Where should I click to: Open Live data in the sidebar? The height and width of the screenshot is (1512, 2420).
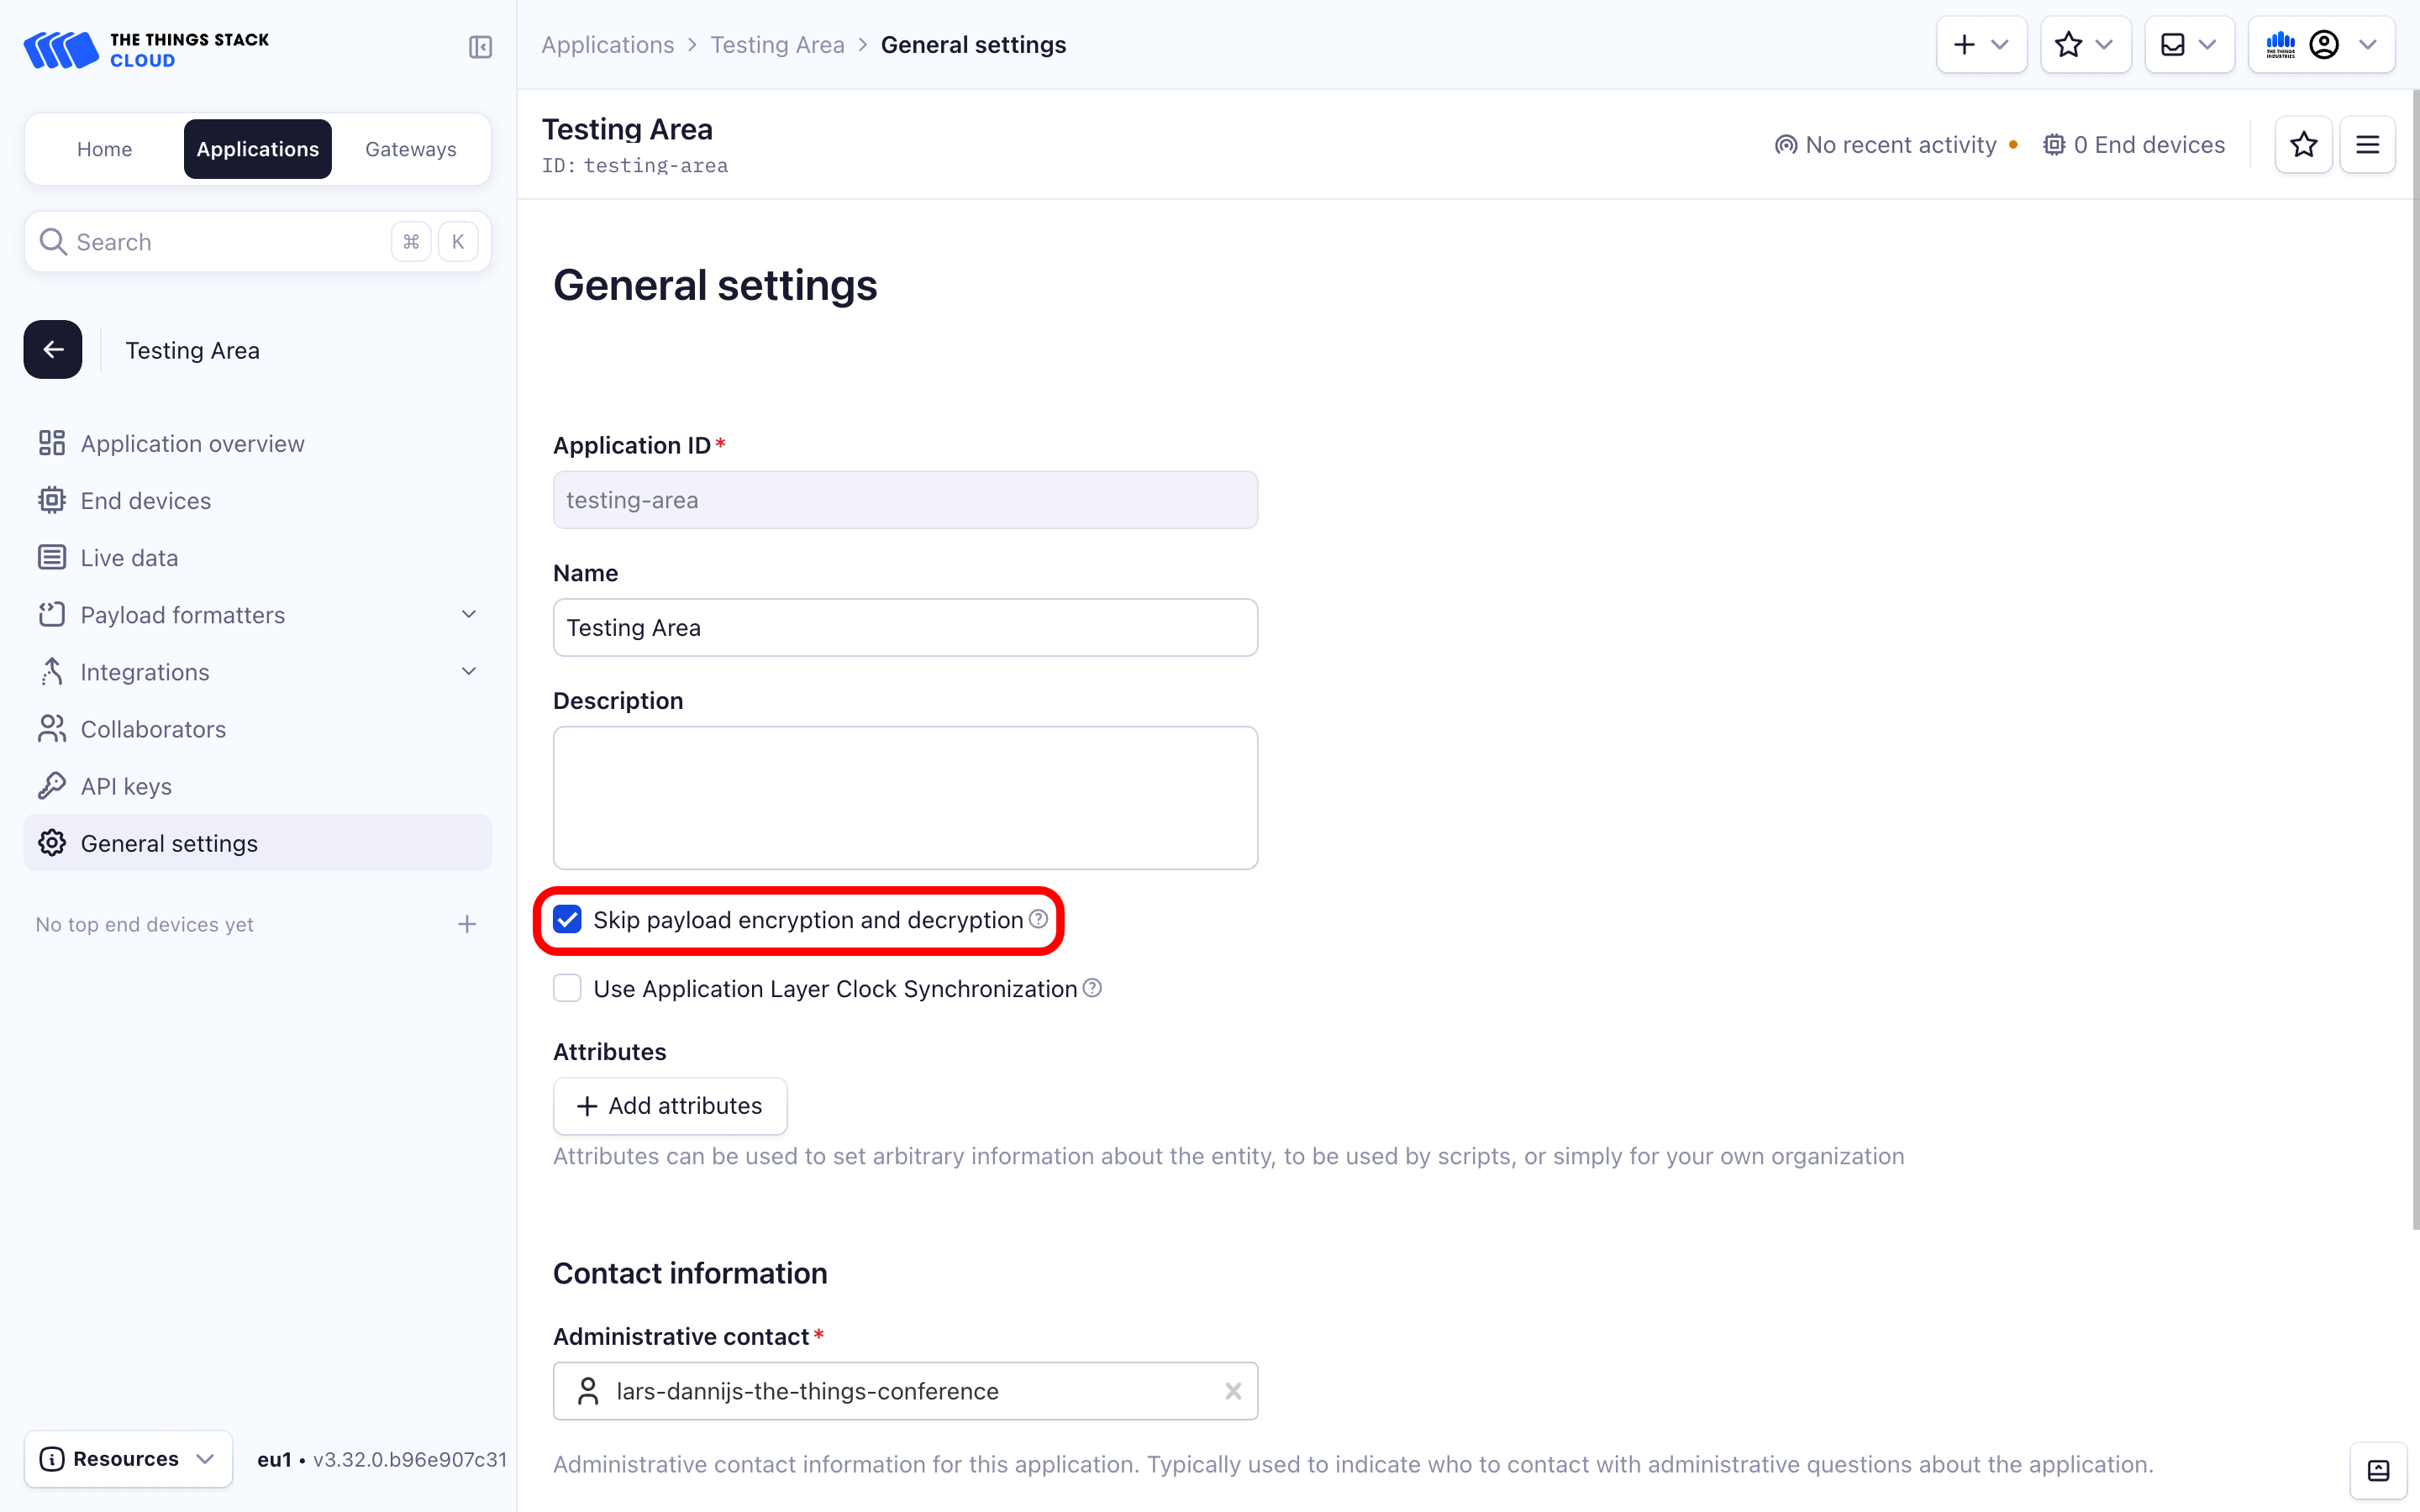pos(129,557)
